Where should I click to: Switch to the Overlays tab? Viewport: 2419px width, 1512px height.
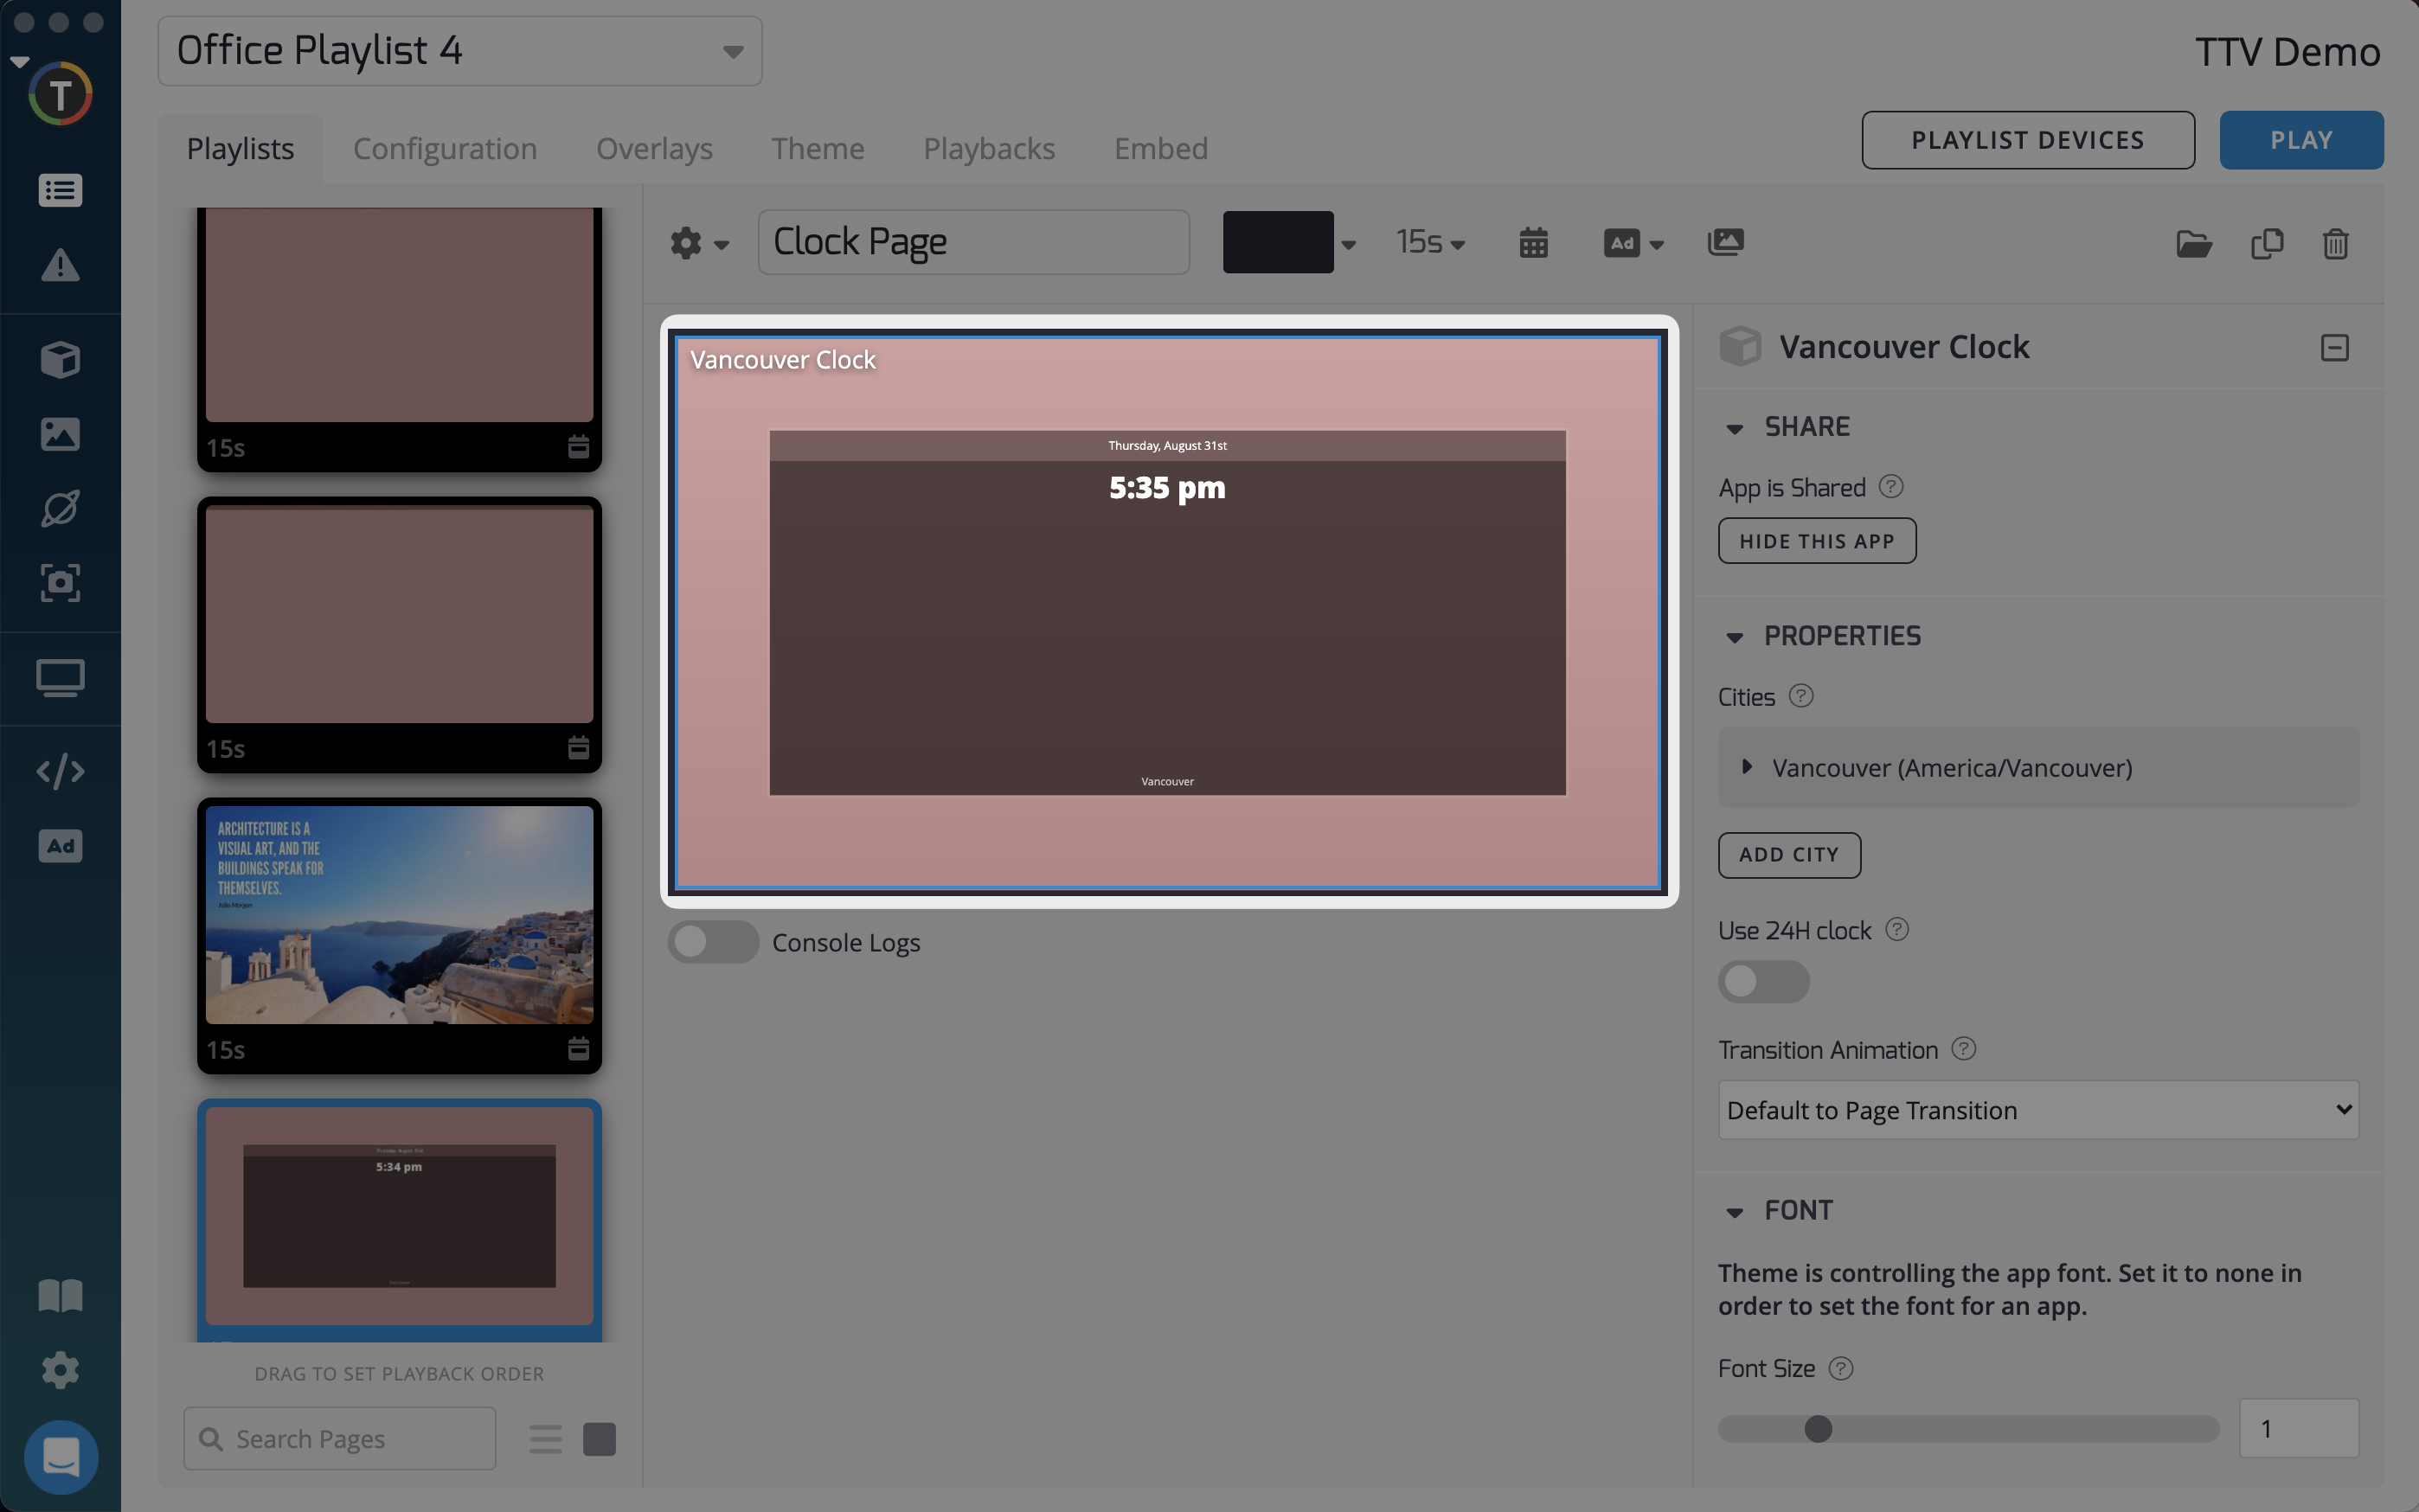coord(654,149)
